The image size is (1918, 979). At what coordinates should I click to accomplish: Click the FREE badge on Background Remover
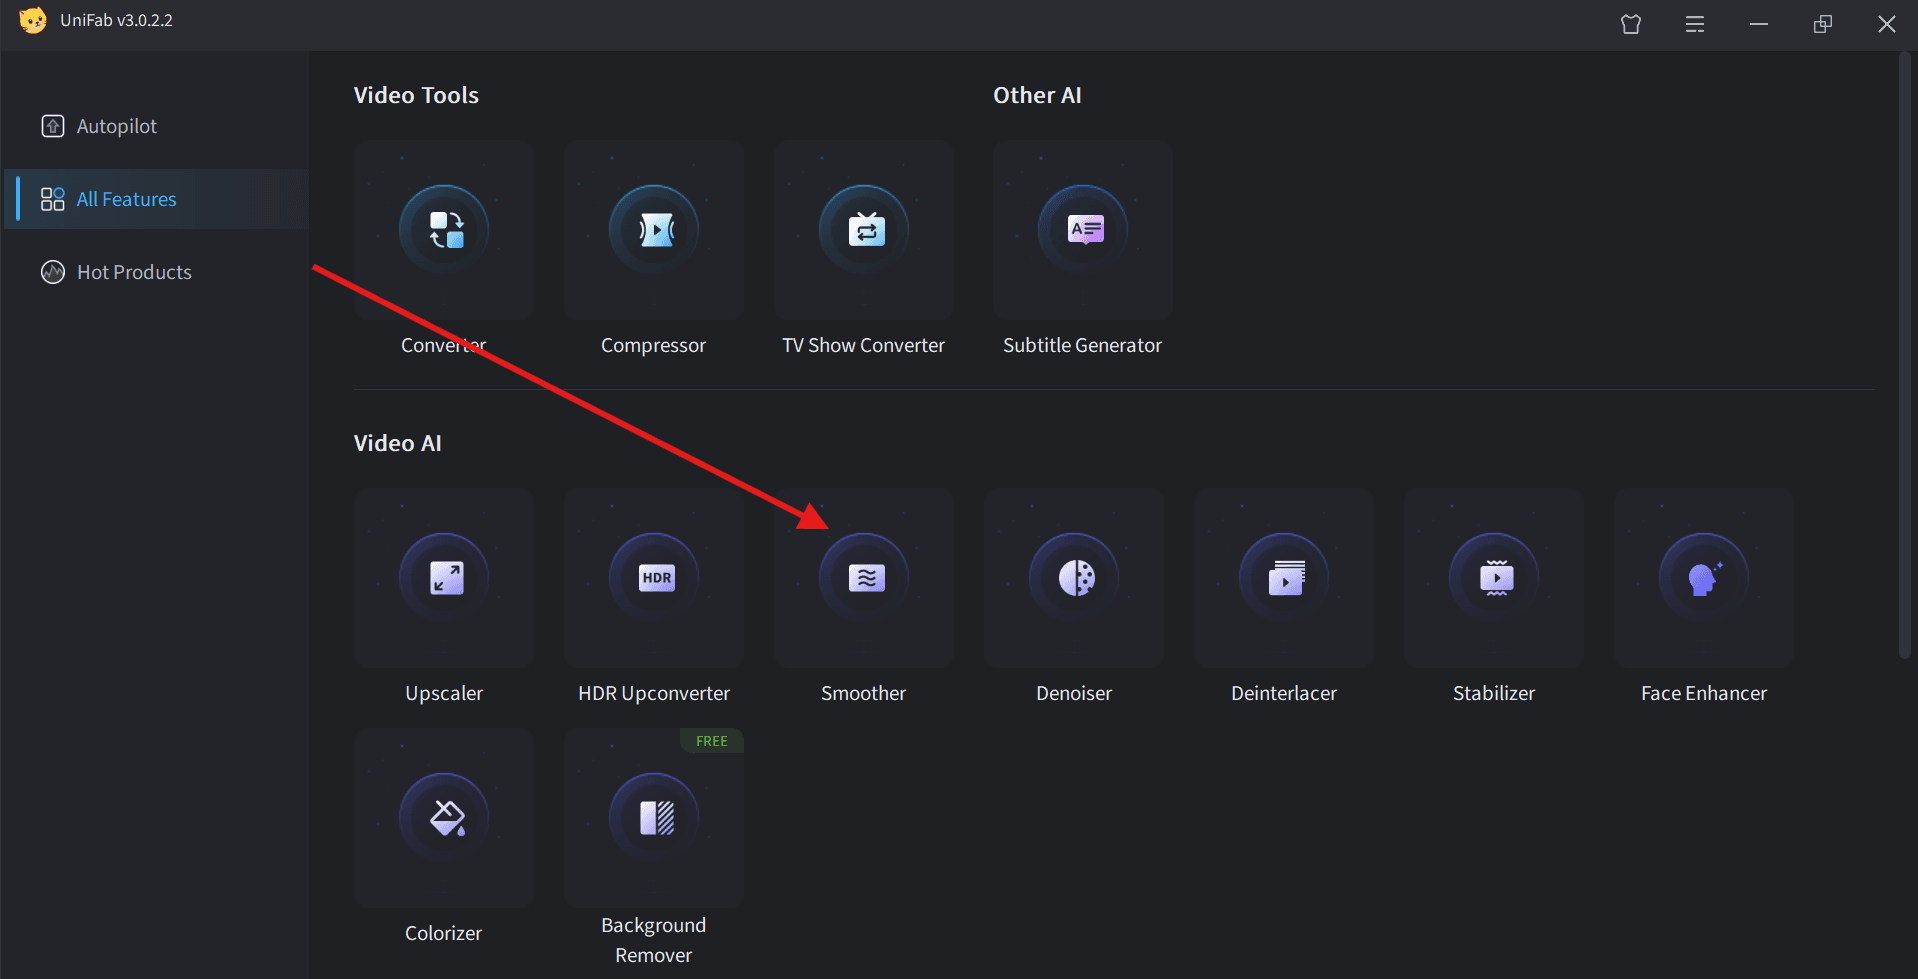(712, 741)
